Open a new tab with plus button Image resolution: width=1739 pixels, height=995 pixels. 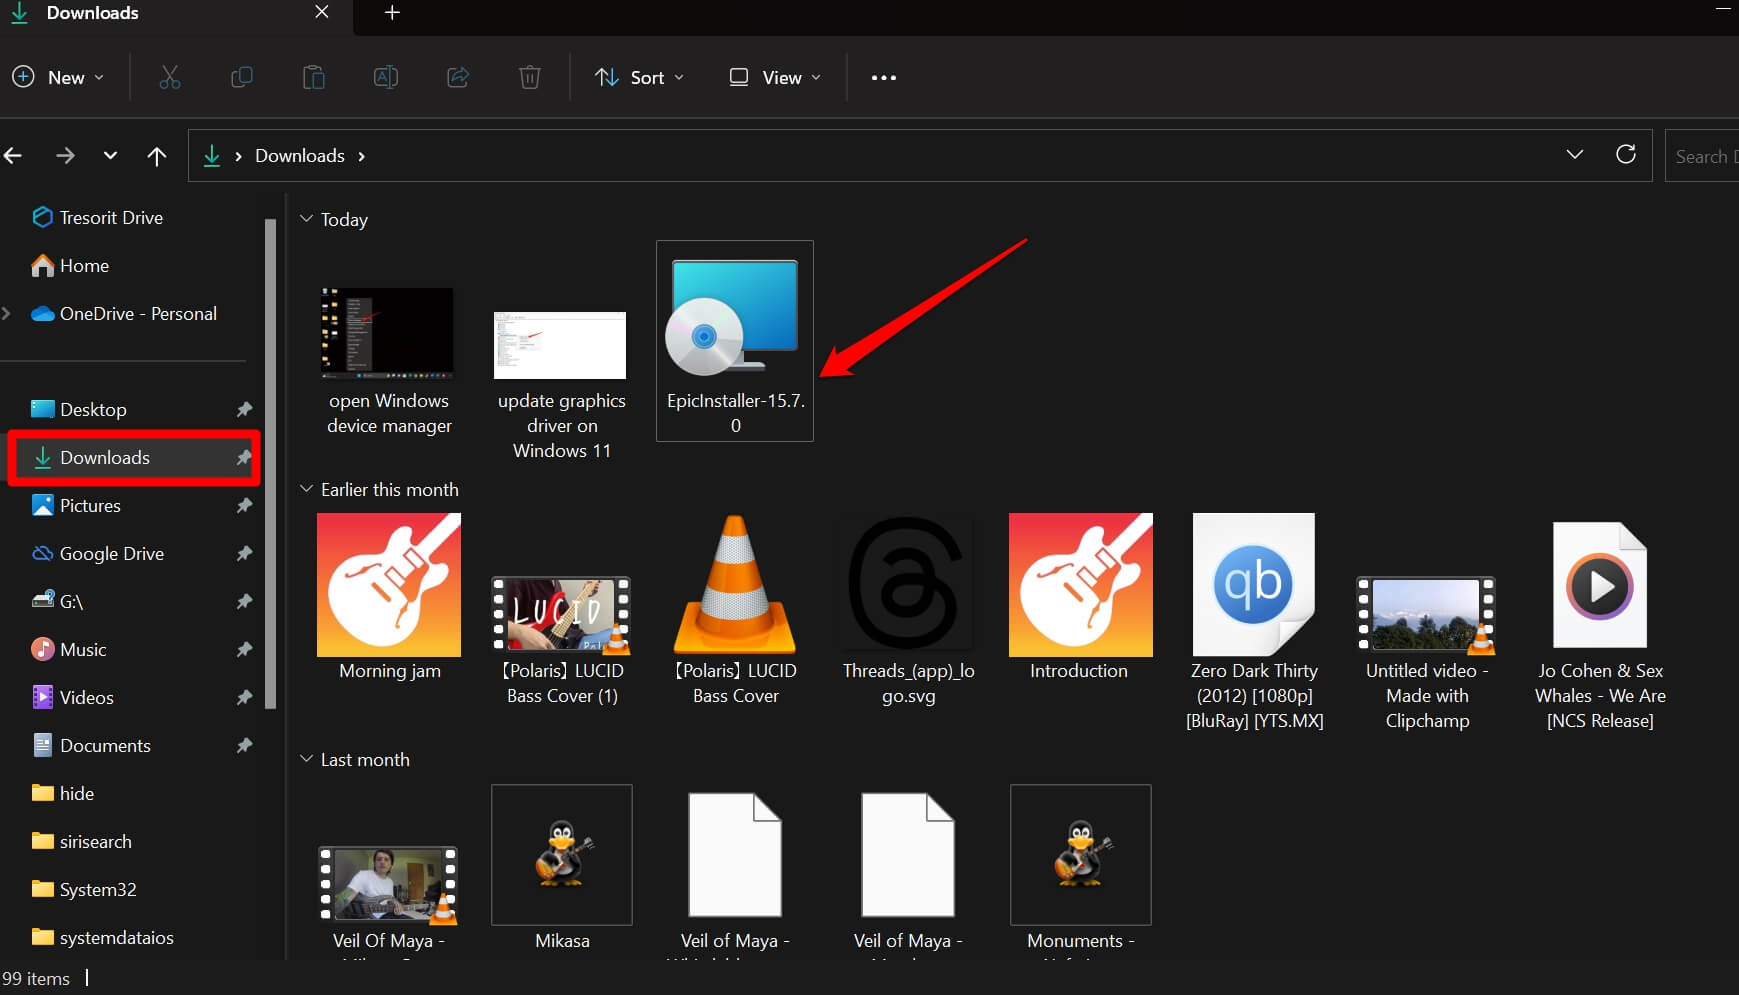[x=392, y=13]
